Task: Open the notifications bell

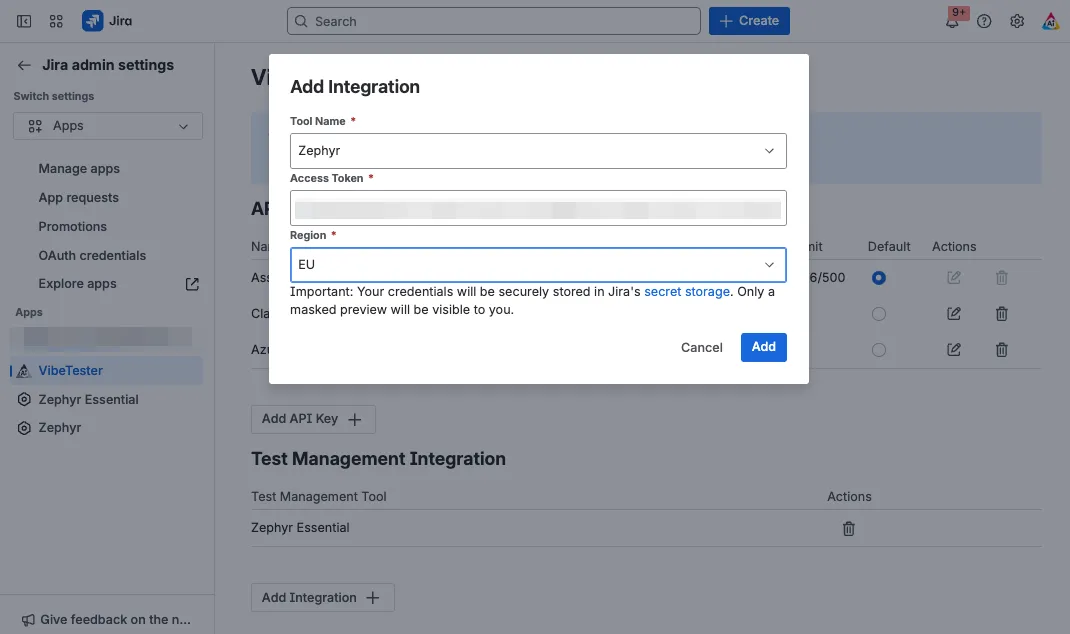Action: tap(952, 21)
